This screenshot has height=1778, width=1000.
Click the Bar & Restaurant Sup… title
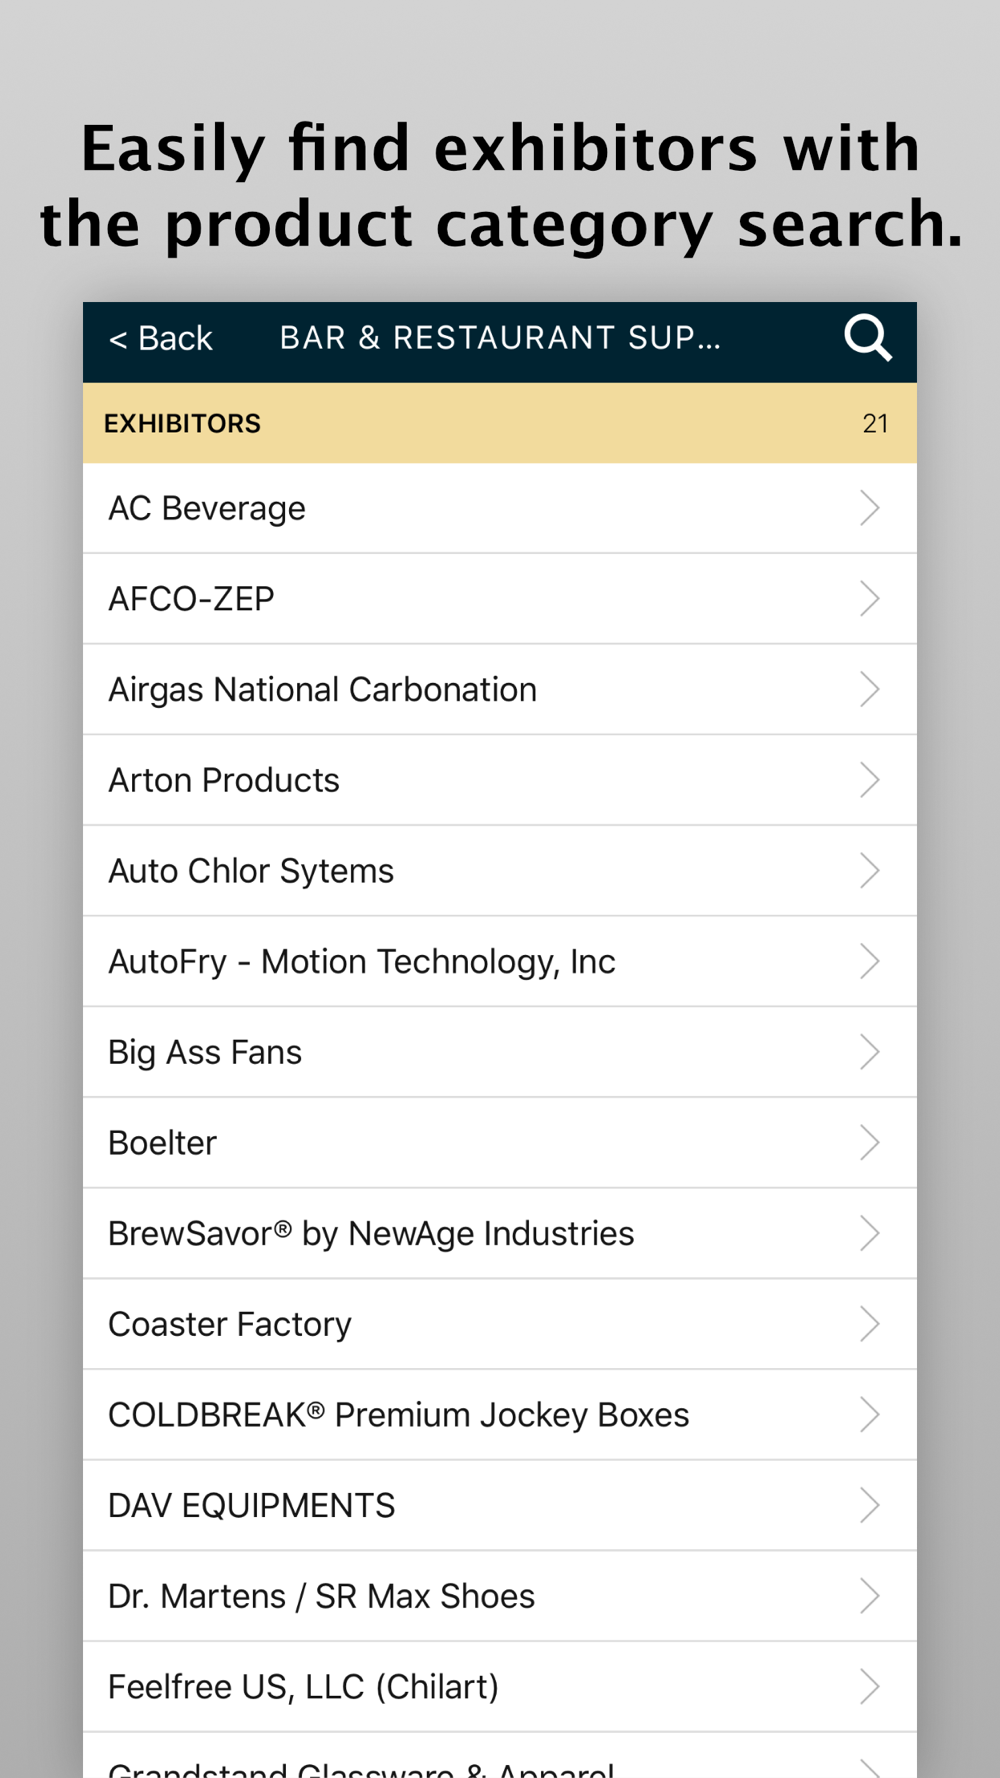point(500,338)
